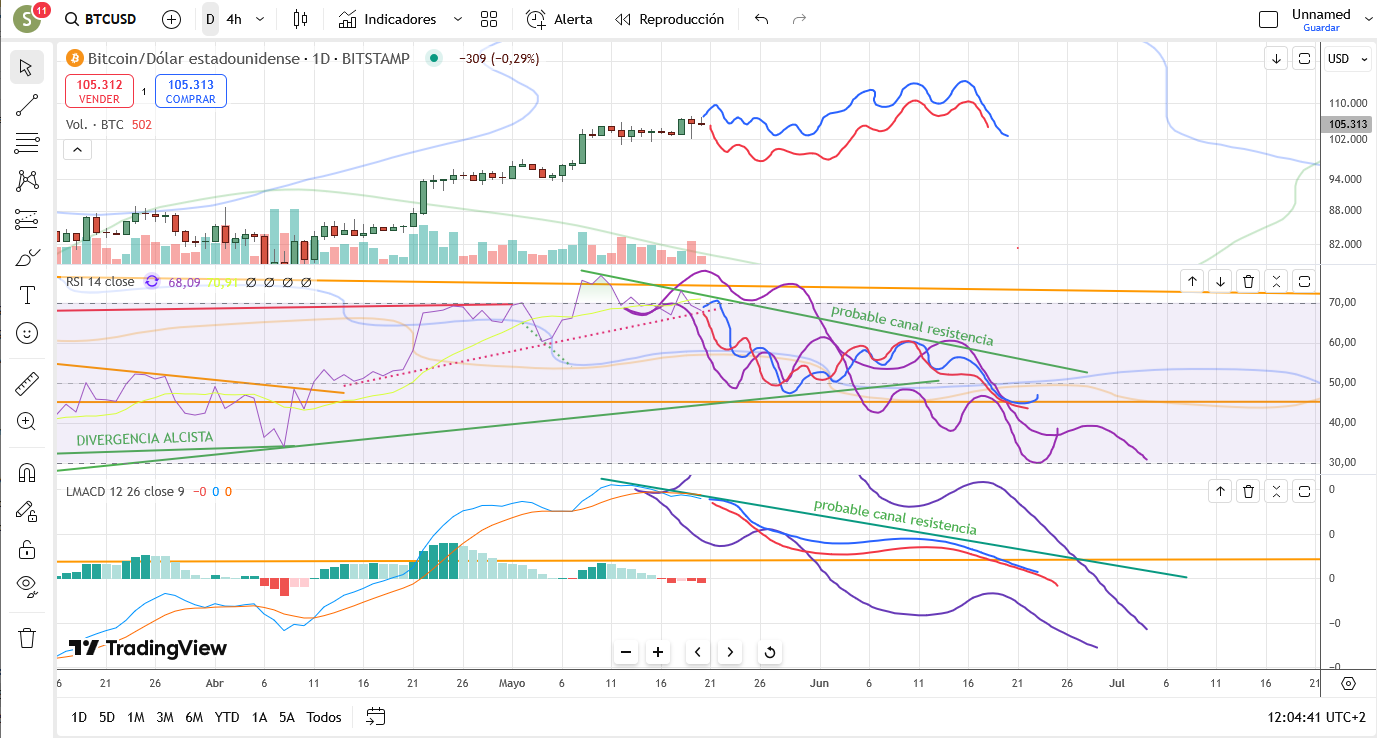The height and width of the screenshot is (738, 1377).
Task: Delete the RSI pane
Action: pos(1248,281)
